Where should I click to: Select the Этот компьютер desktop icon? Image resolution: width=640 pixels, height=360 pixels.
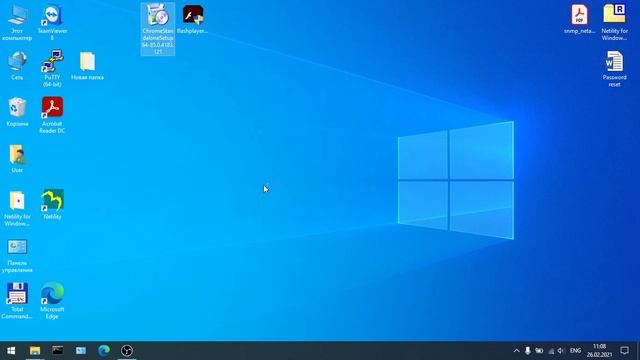point(17,23)
